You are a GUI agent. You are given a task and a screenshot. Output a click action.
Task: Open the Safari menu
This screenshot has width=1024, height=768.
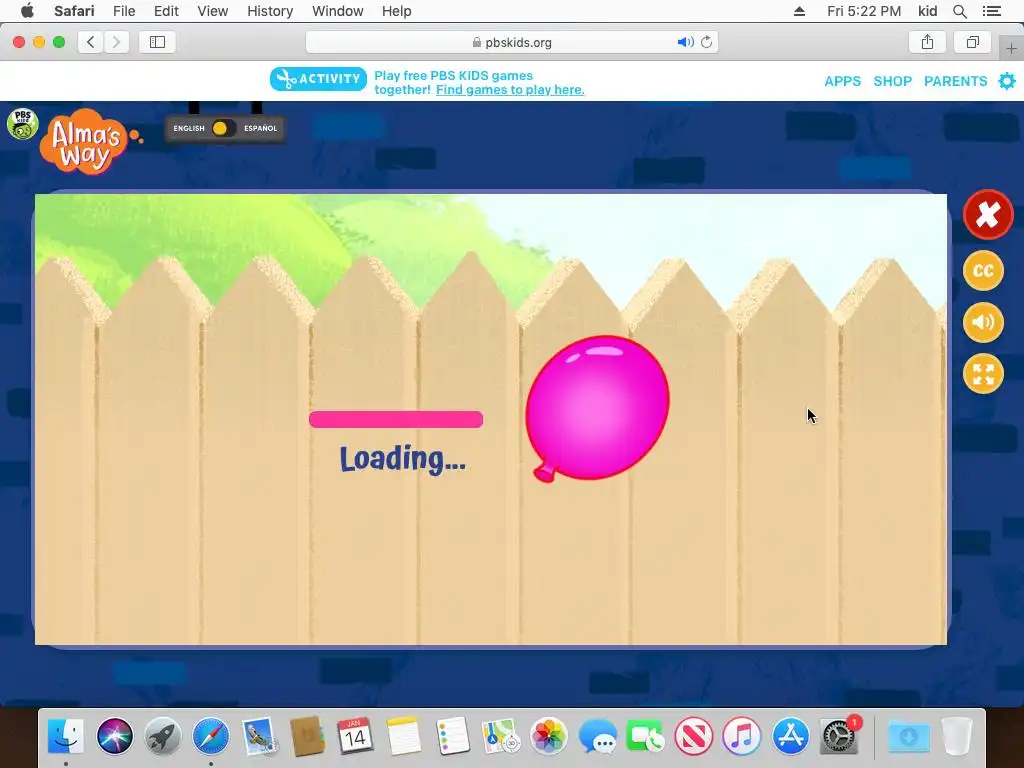pos(74,11)
